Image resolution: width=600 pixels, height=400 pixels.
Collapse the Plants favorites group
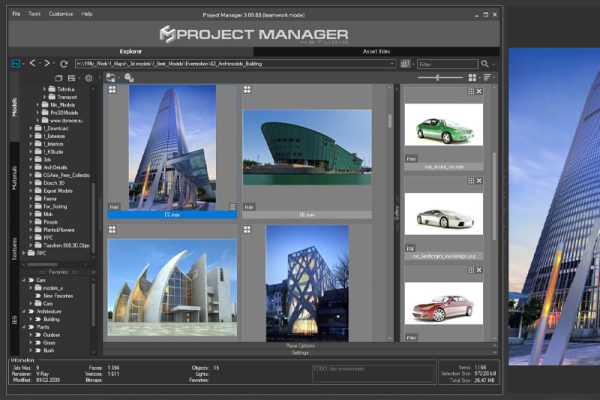click(24, 327)
